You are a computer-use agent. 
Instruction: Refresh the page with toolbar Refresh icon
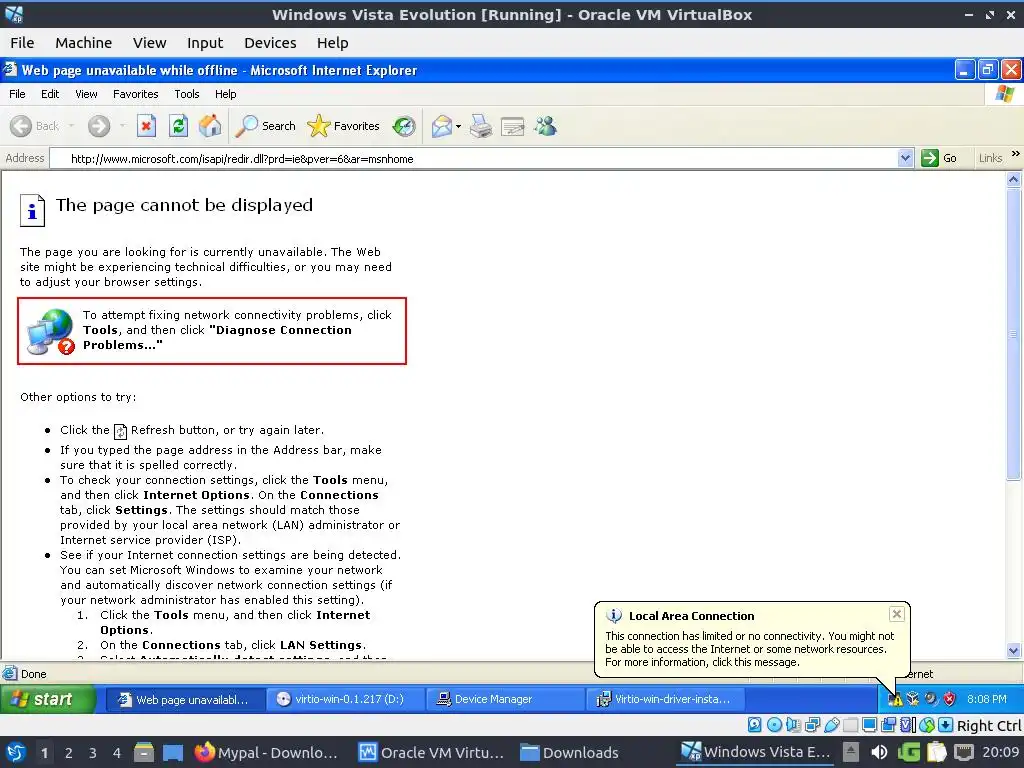pyautogui.click(x=178, y=126)
